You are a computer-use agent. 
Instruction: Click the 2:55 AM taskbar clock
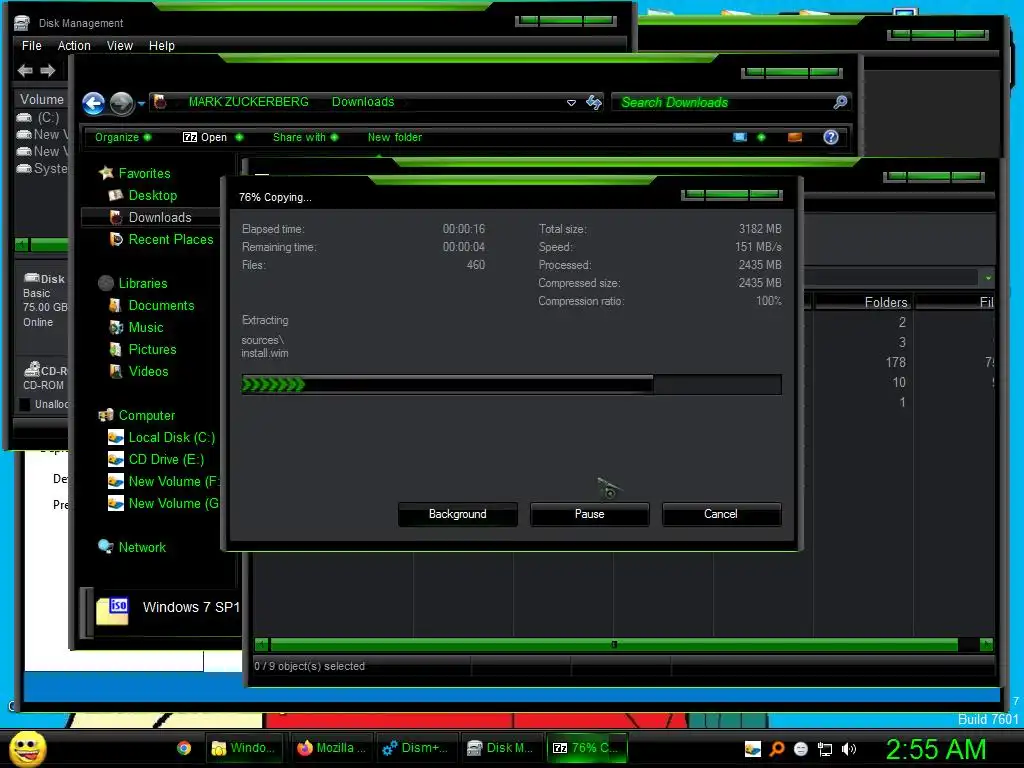point(936,749)
